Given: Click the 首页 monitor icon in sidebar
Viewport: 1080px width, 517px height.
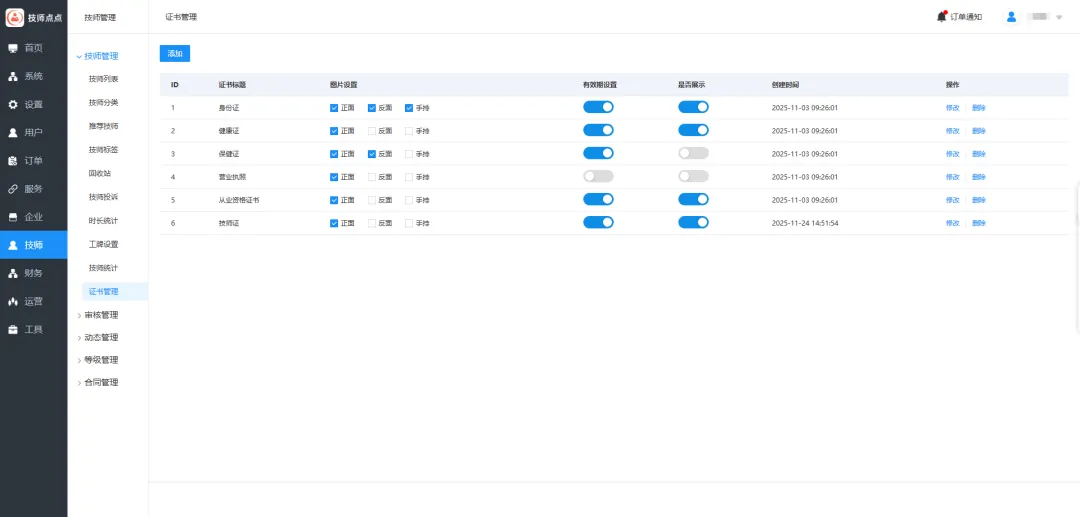Looking at the screenshot, I should click(x=13, y=48).
